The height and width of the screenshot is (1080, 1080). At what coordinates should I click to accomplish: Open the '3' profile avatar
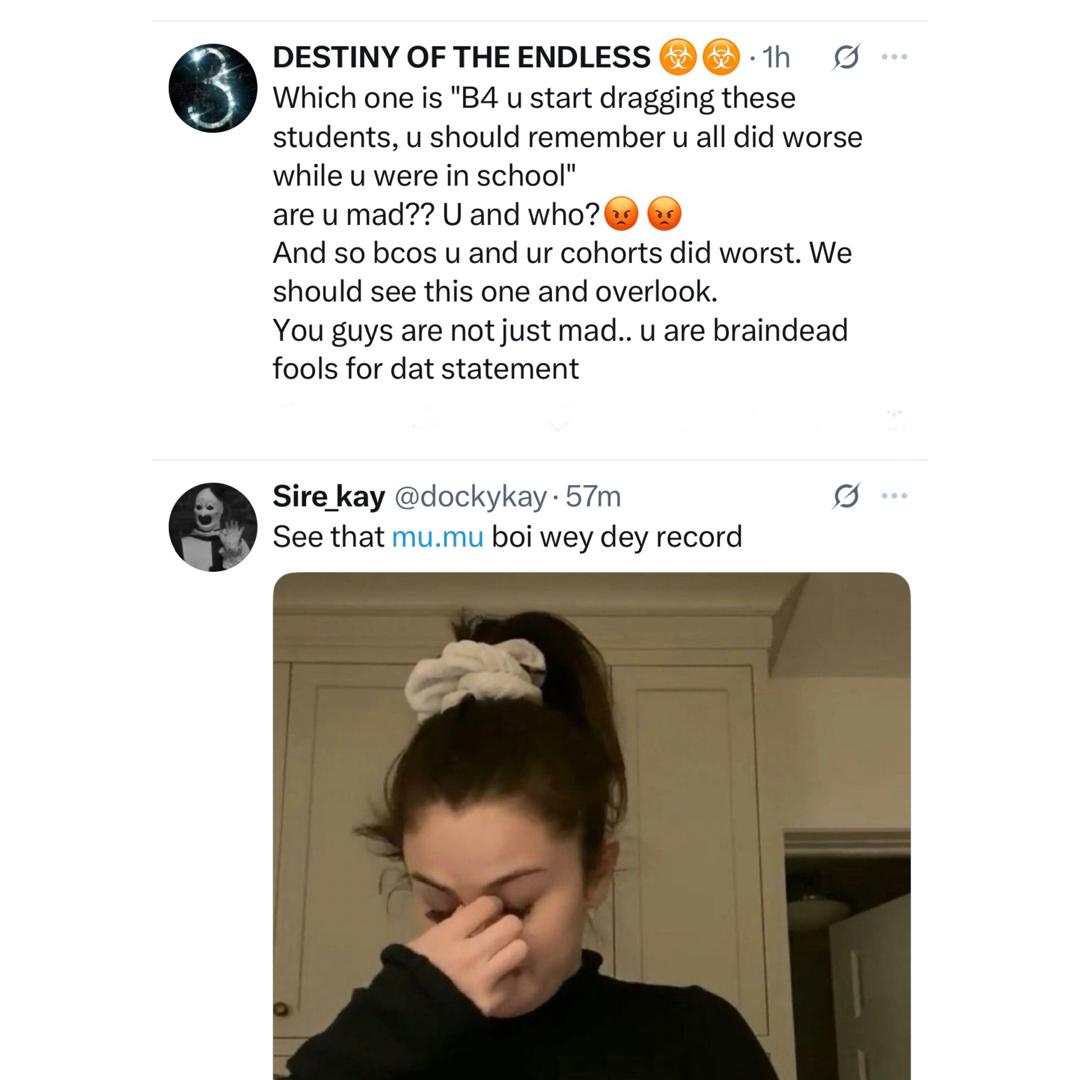213,88
